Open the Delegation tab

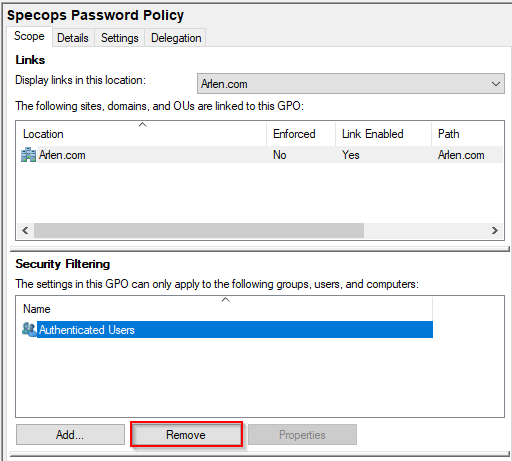(x=176, y=38)
